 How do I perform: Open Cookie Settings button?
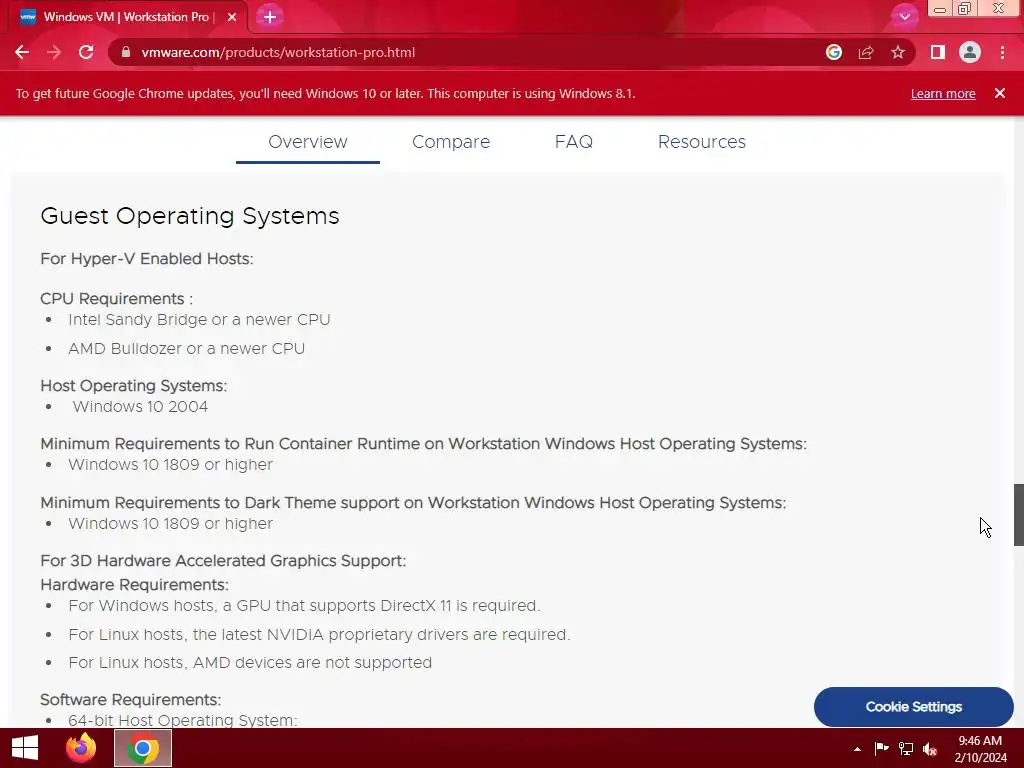click(x=914, y=707)
